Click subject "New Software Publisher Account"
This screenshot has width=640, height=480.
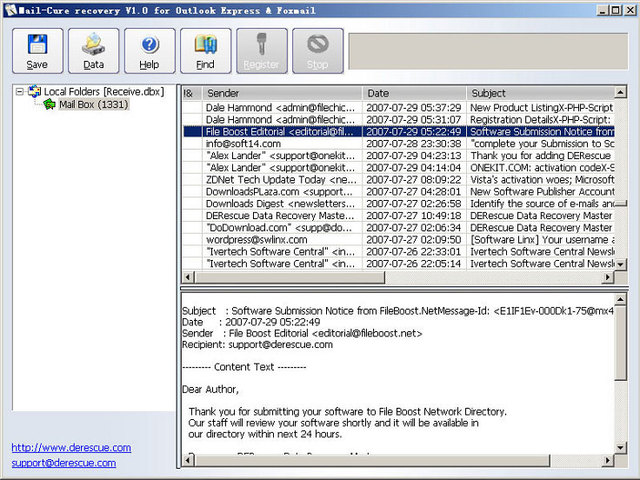(542, 192)
